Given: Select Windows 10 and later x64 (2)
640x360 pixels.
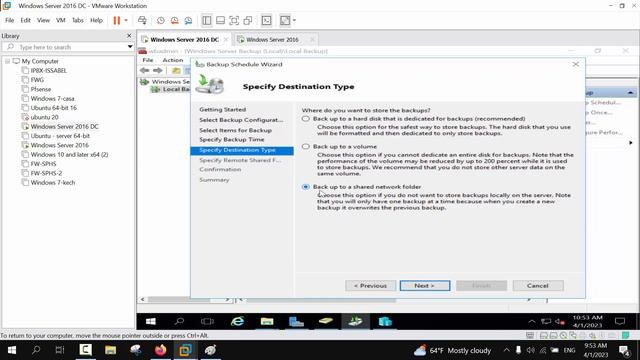Looking at the screenshot, I should 69,155.
